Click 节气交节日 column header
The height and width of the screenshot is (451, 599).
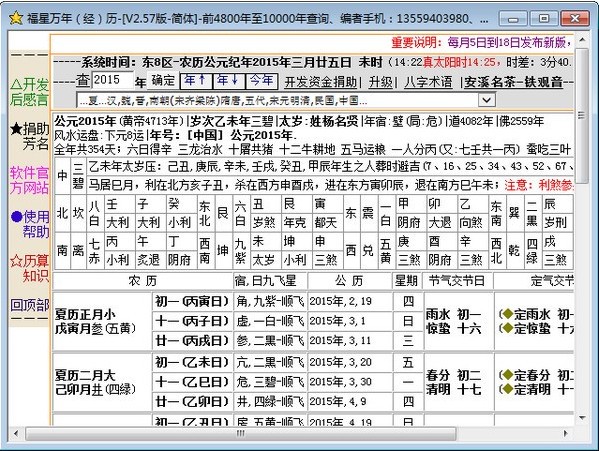(458, 281)
